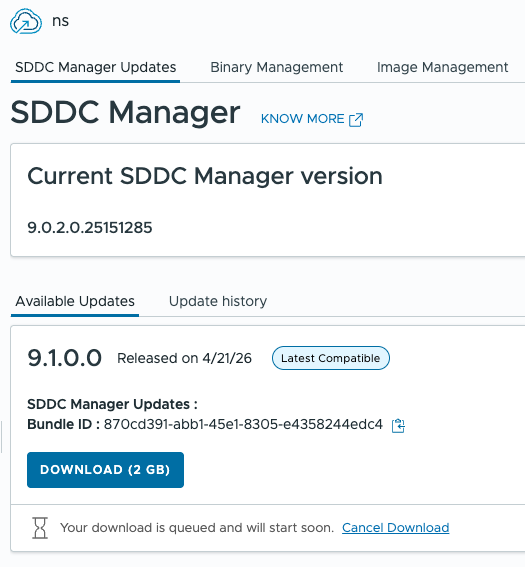Follow the KNOW MORE link
The image size is (525, 567).
(312, 119)
